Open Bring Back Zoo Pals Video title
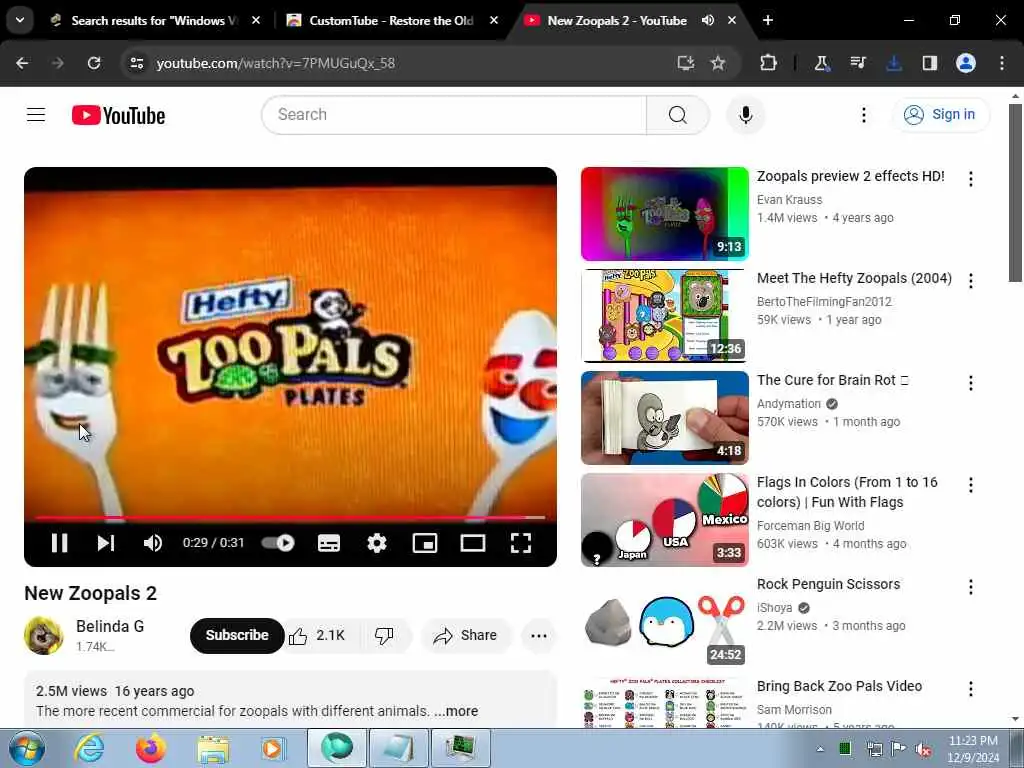The width and height of the screenshot is (1024, 768). 839,686
